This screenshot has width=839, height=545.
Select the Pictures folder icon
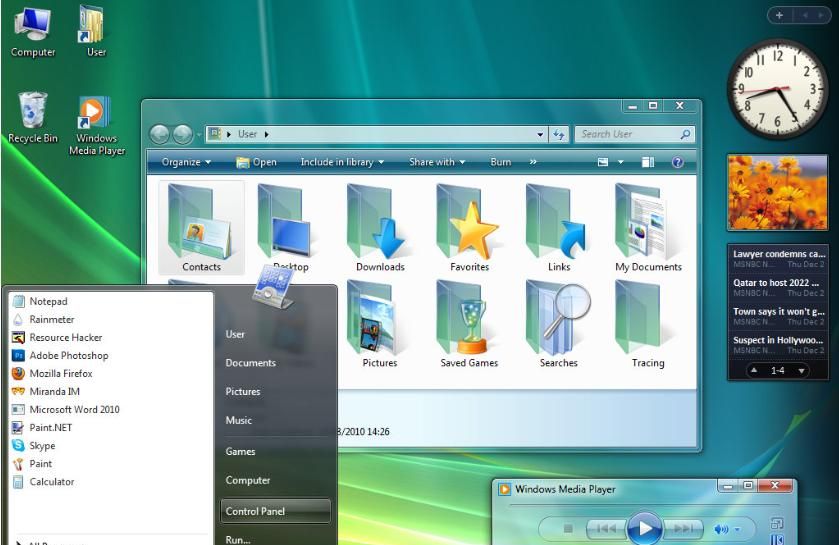[x=380, y=324]
